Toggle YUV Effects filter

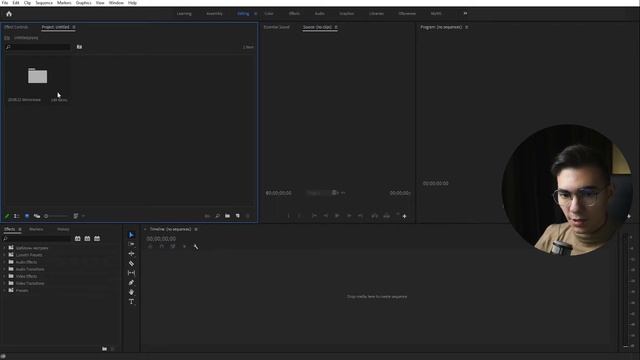tap(97, 238)
